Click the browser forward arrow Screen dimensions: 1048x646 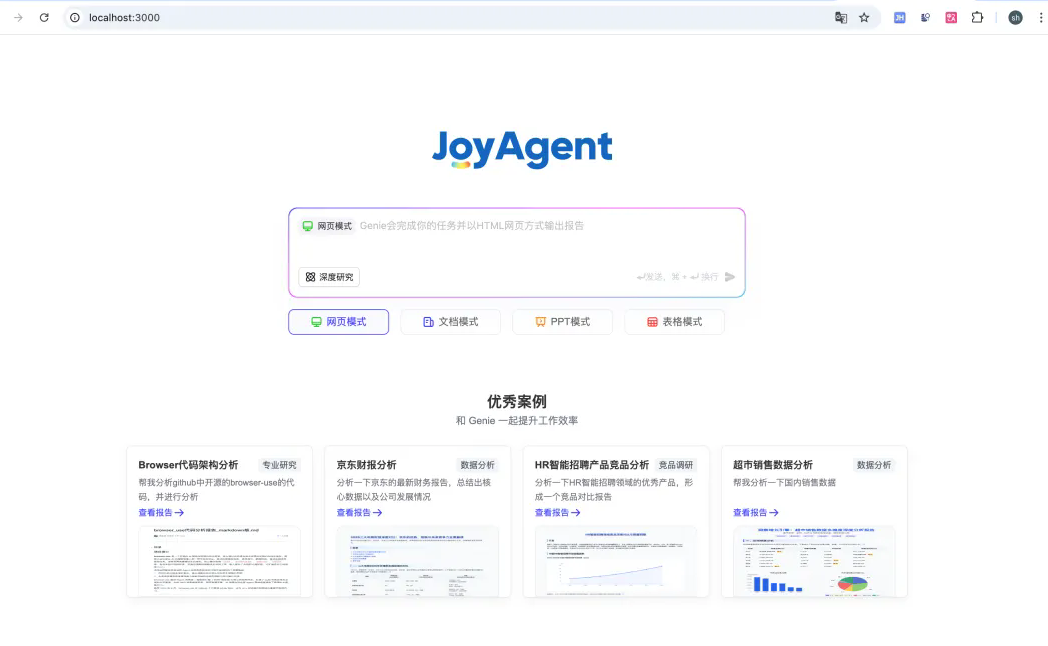click(18, 17)
